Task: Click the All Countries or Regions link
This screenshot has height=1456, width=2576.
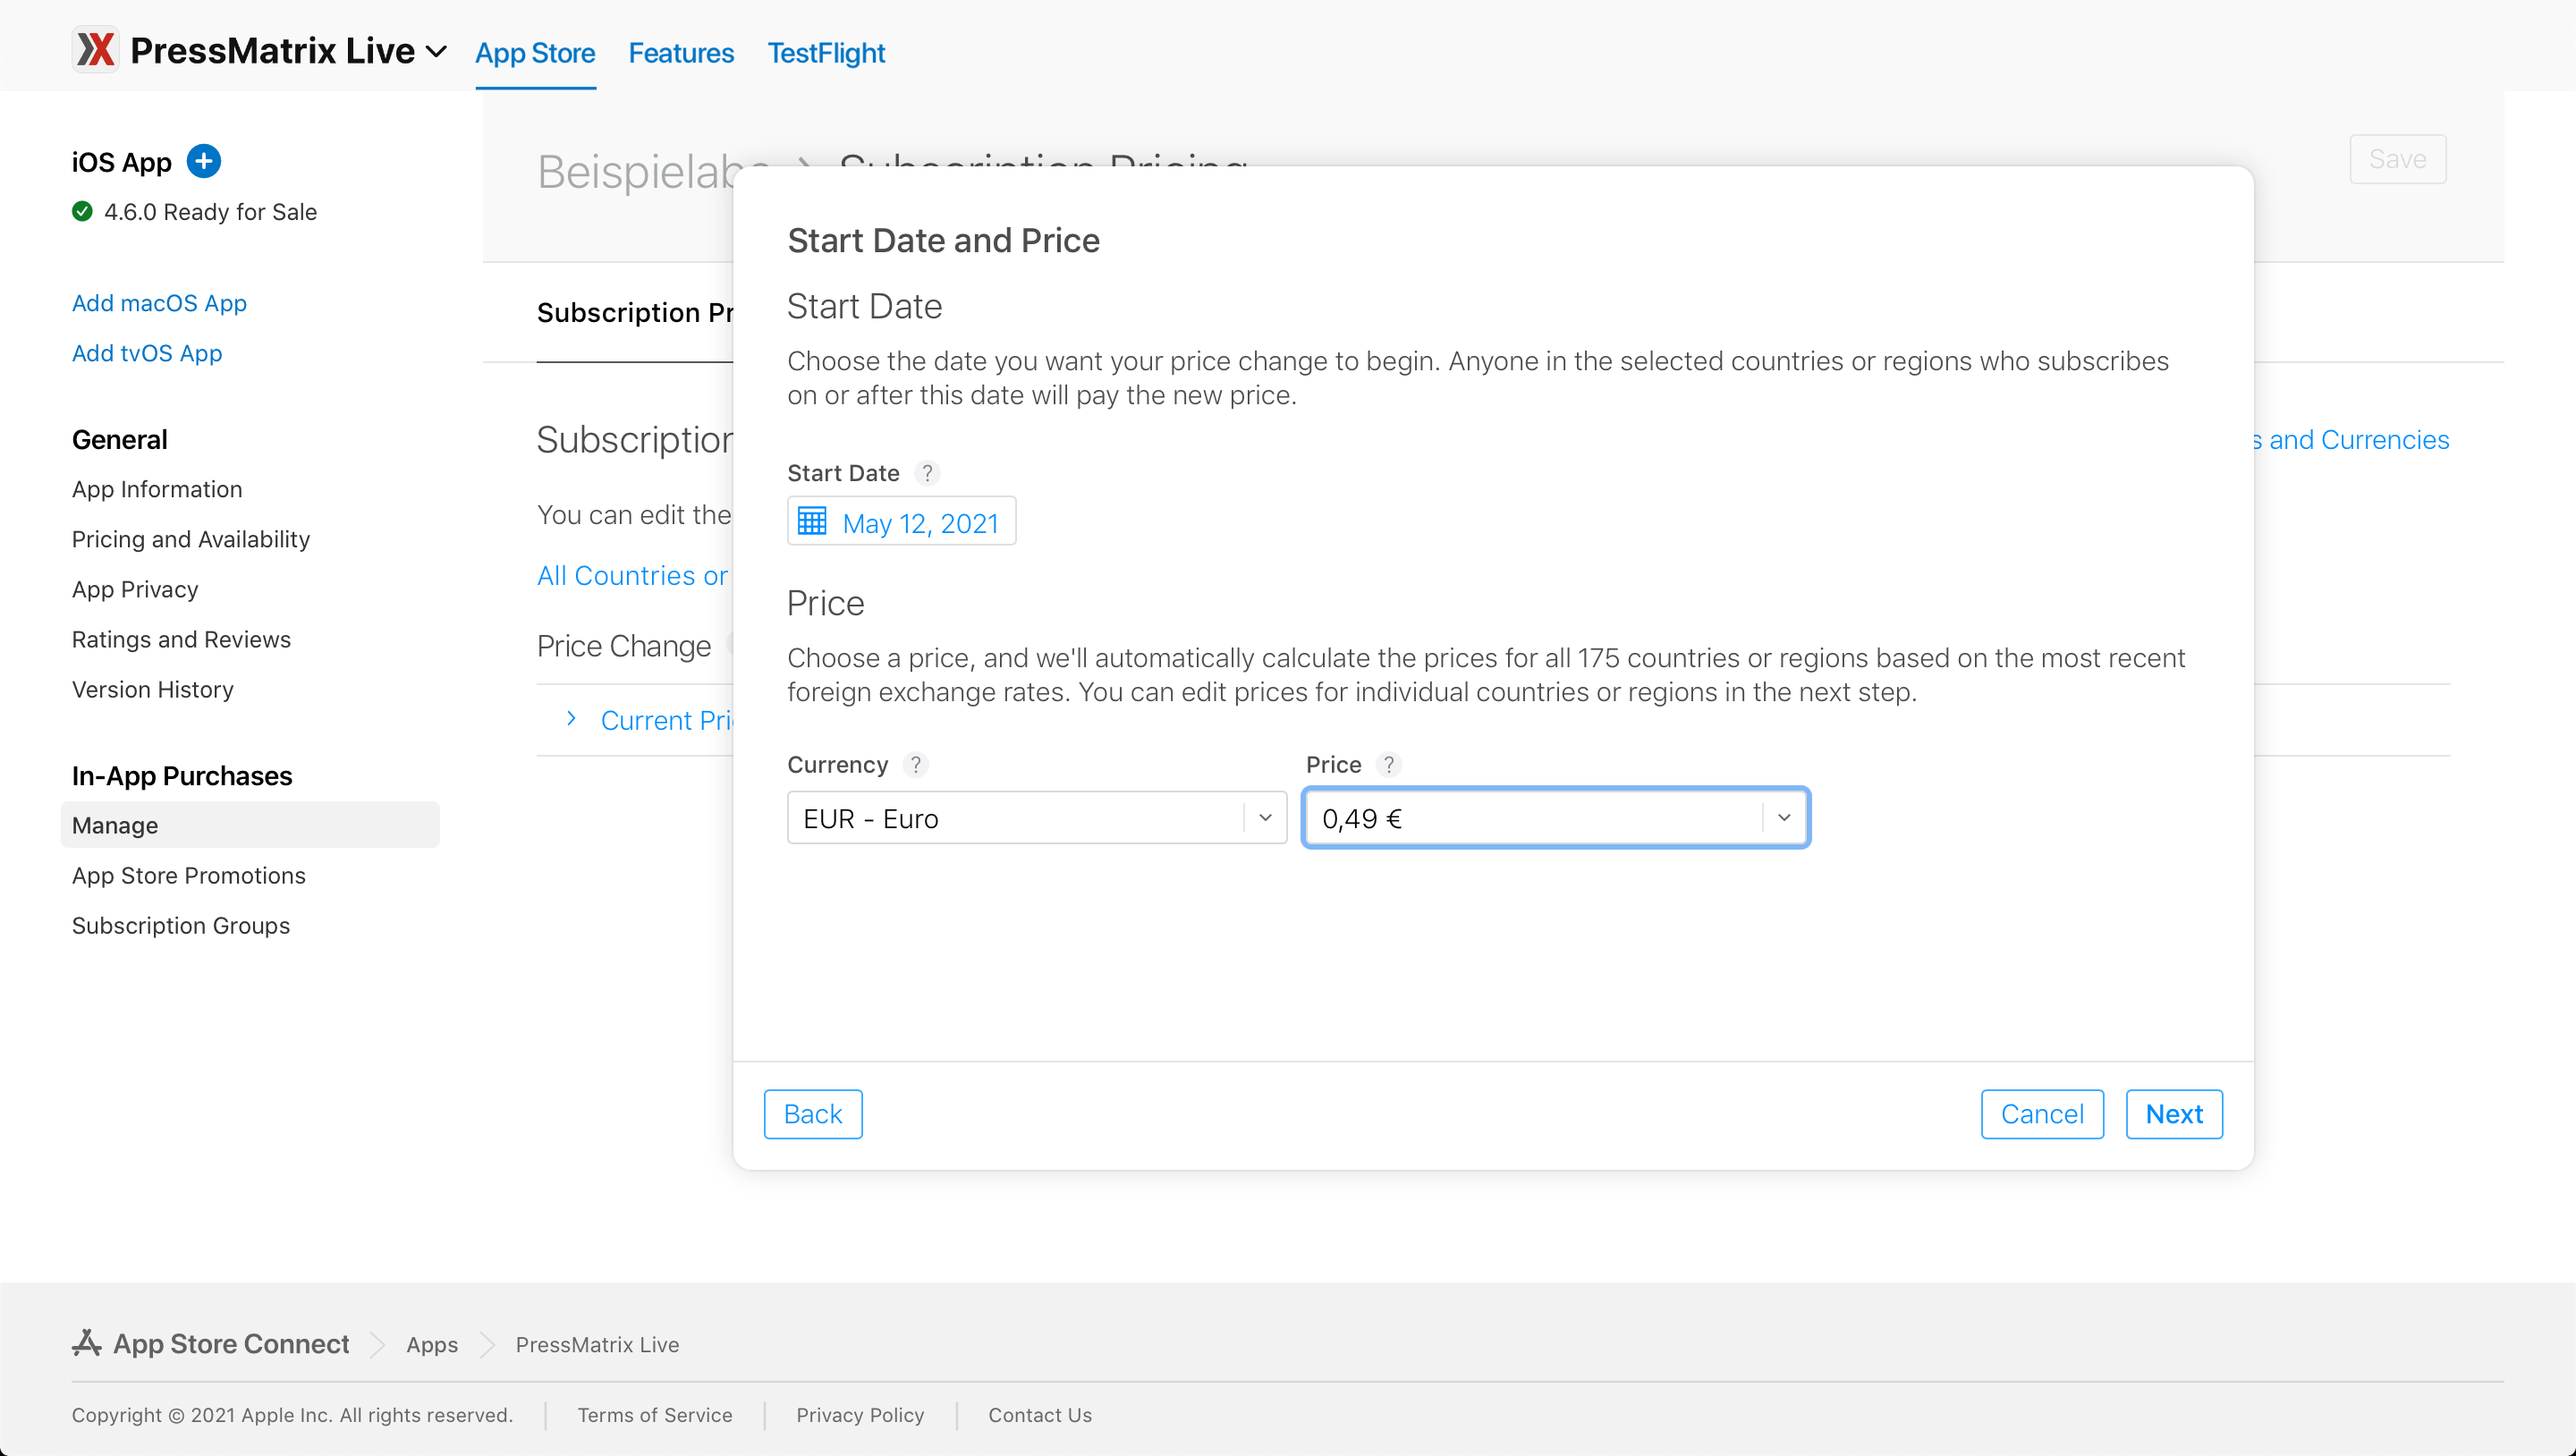Action: (x=632, y=575)
